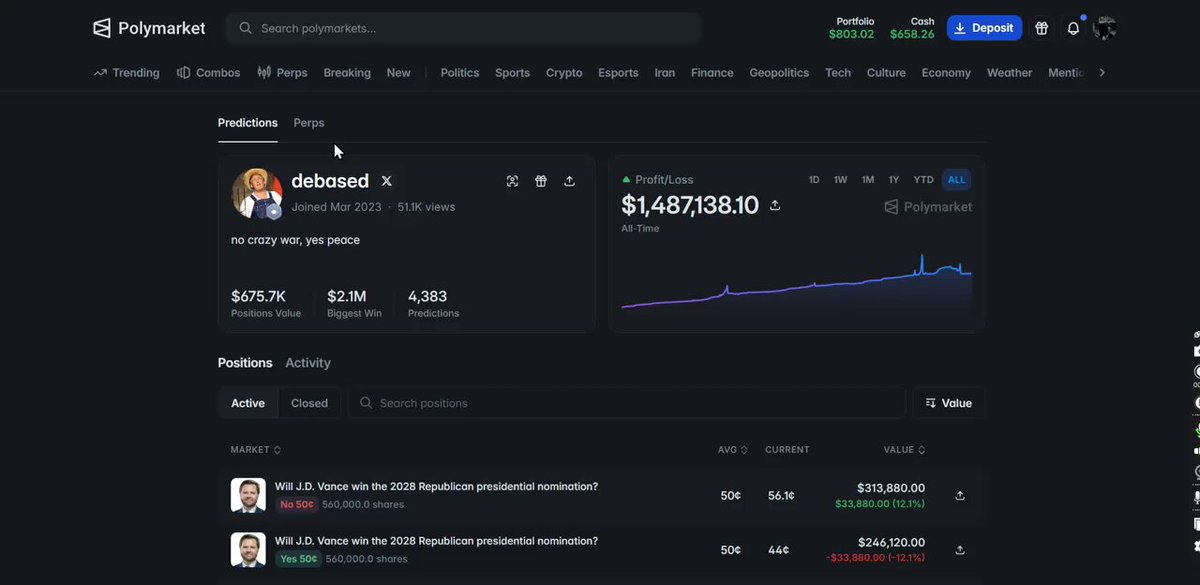1200x585 pixels.
Task: Open the Tech category
Action: (x=838, y=73)
